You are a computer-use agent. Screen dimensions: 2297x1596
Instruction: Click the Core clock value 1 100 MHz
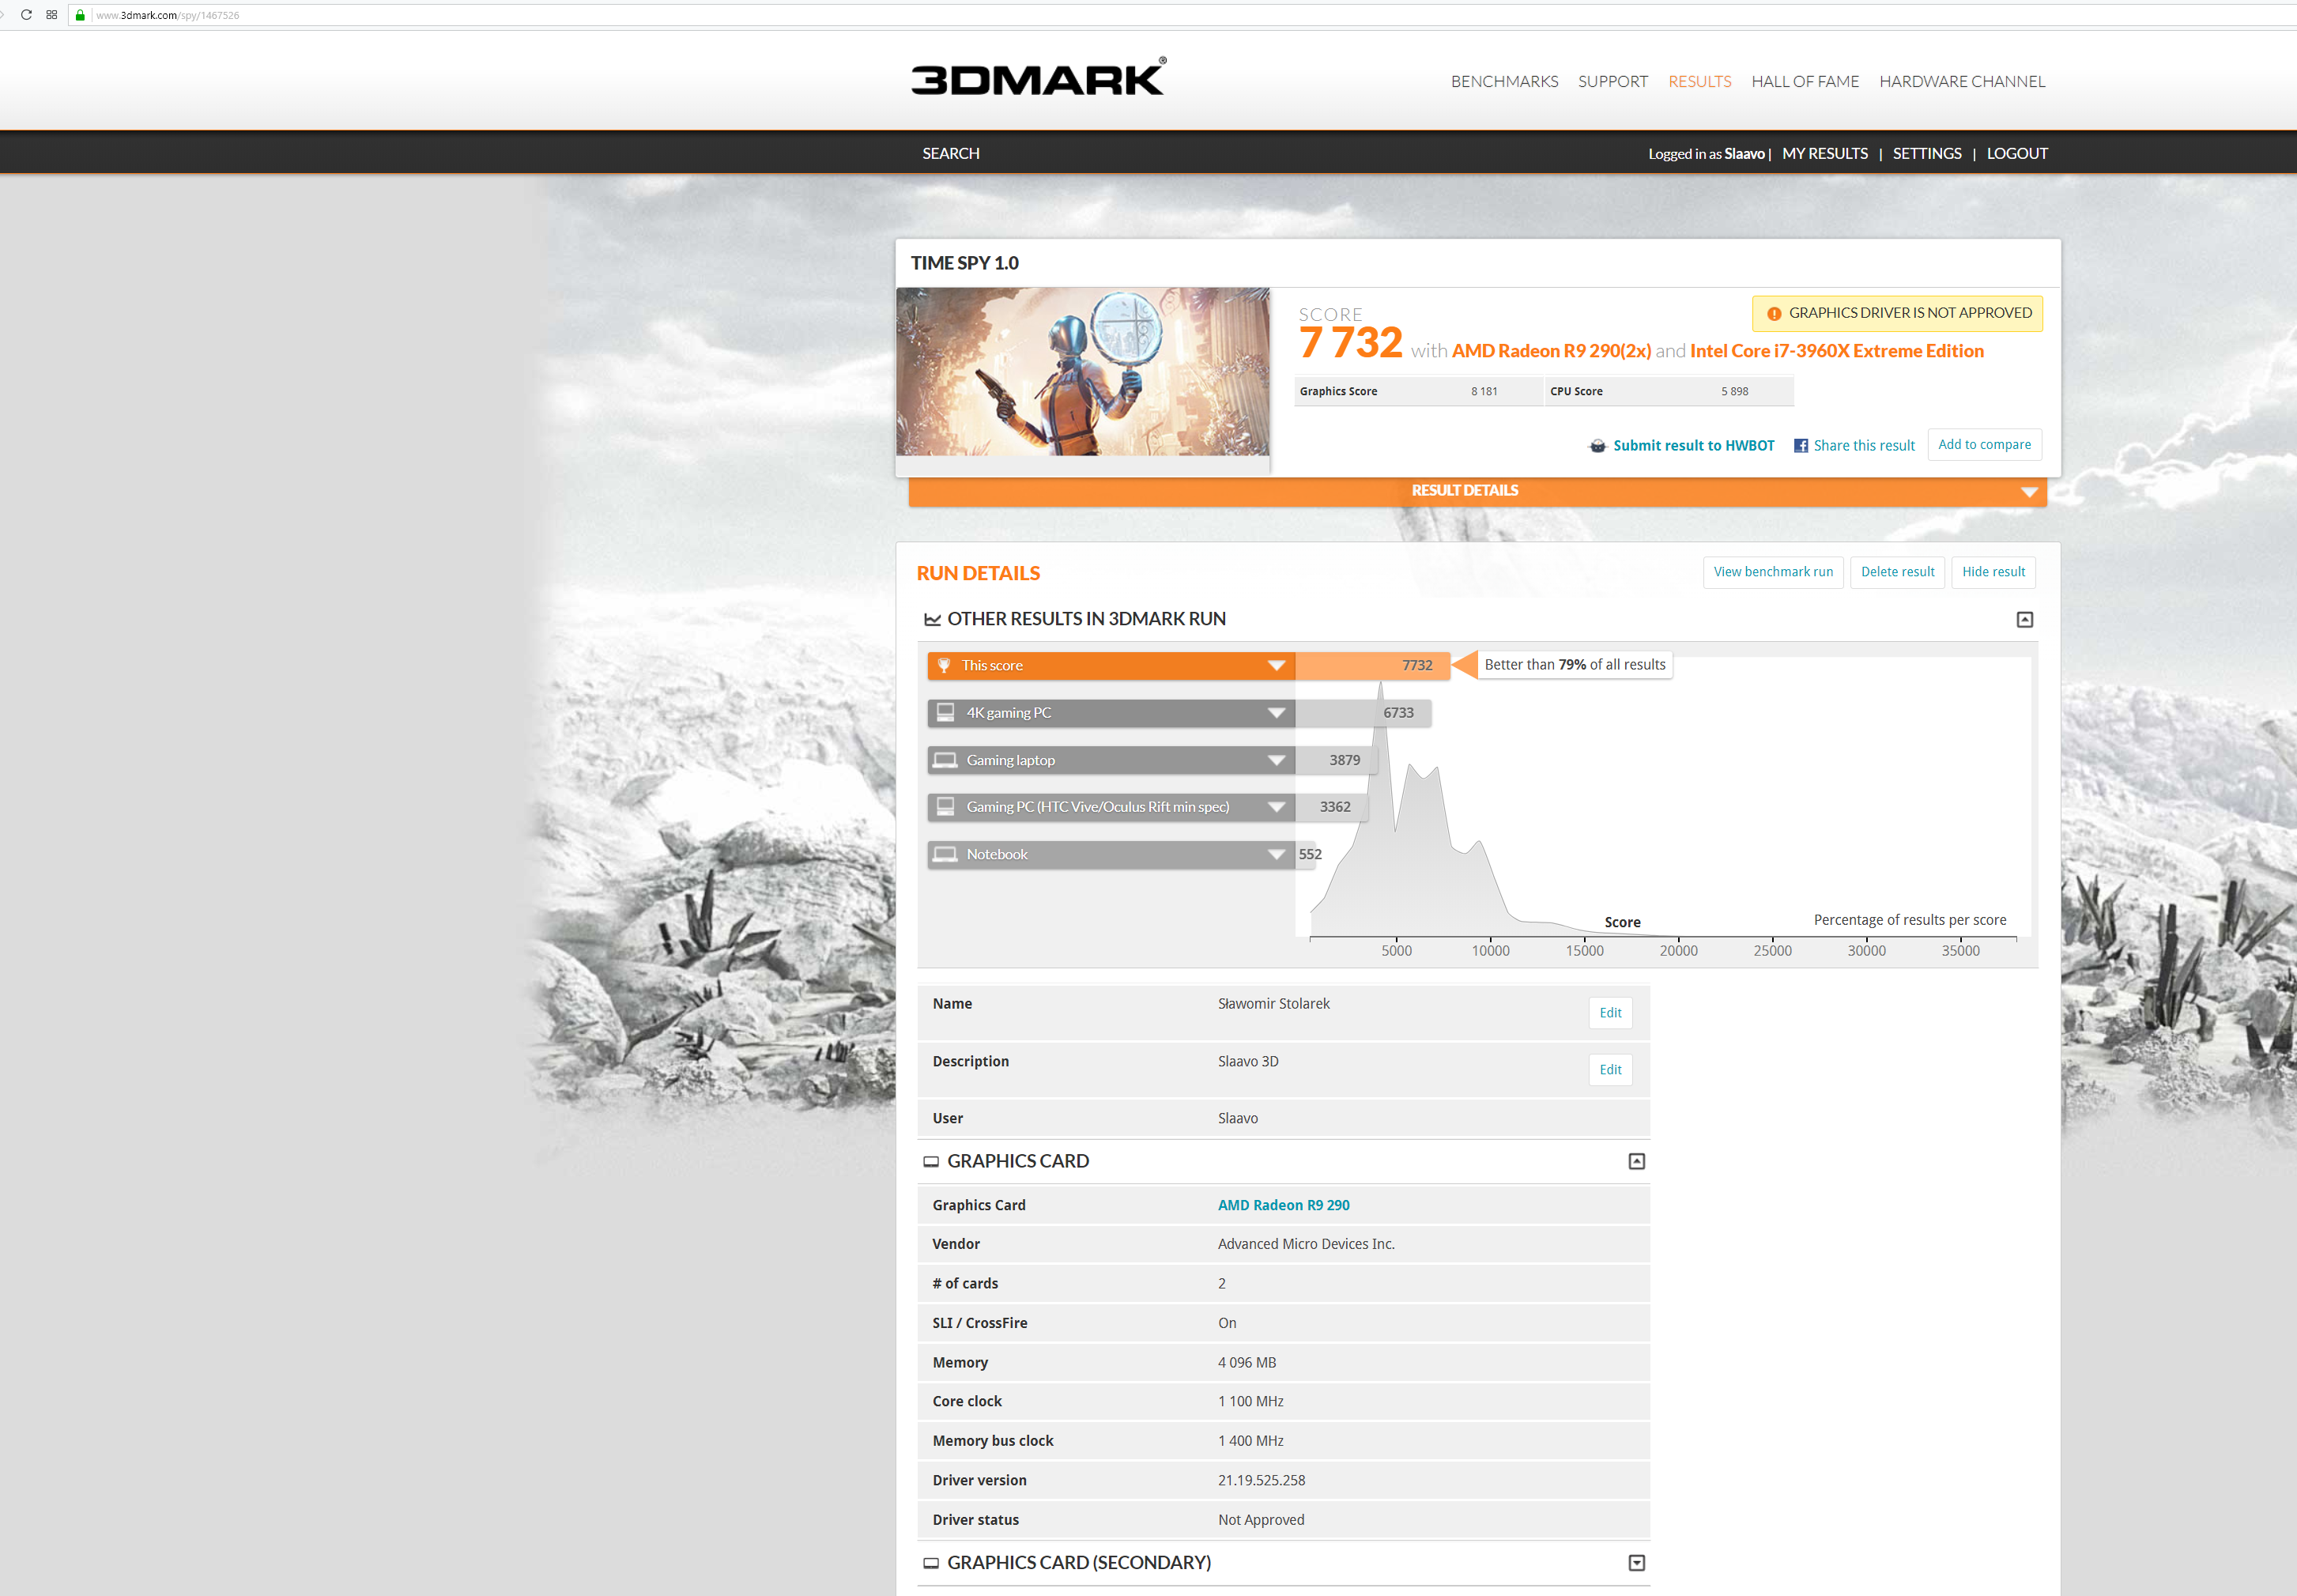tap(1250, 1402)
